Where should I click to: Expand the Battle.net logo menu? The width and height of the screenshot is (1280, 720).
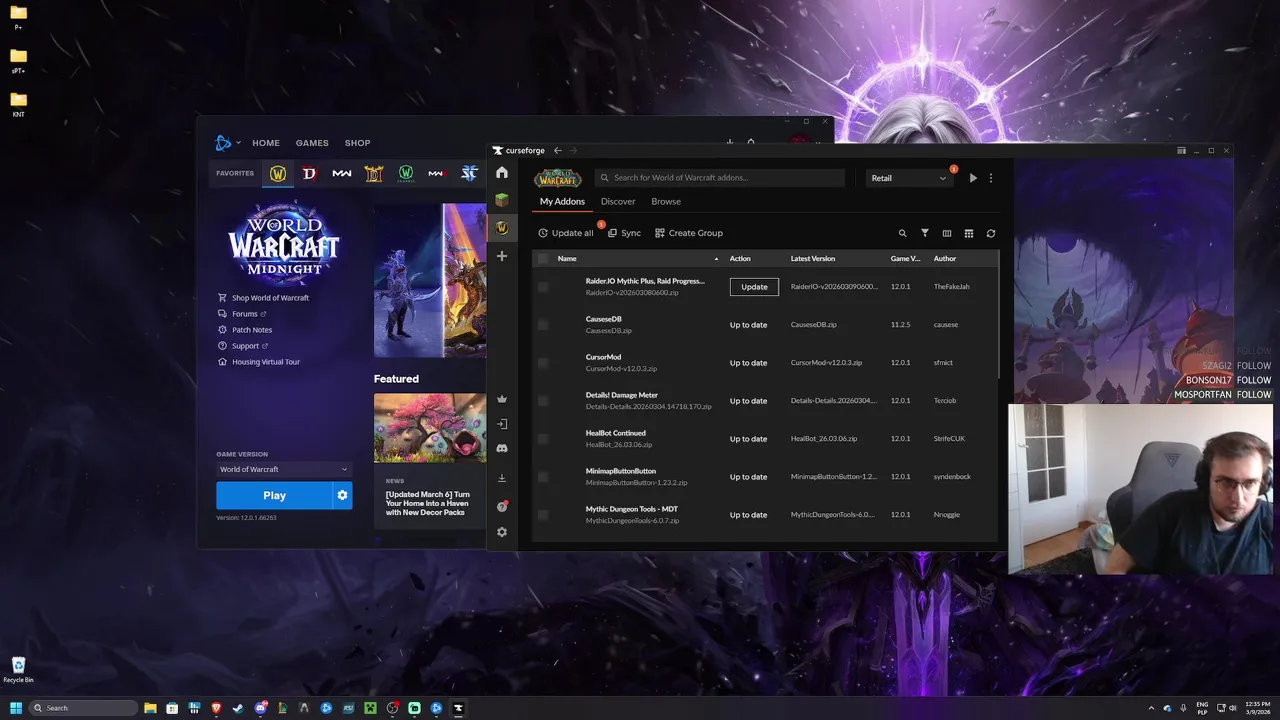tap(227, 143)
